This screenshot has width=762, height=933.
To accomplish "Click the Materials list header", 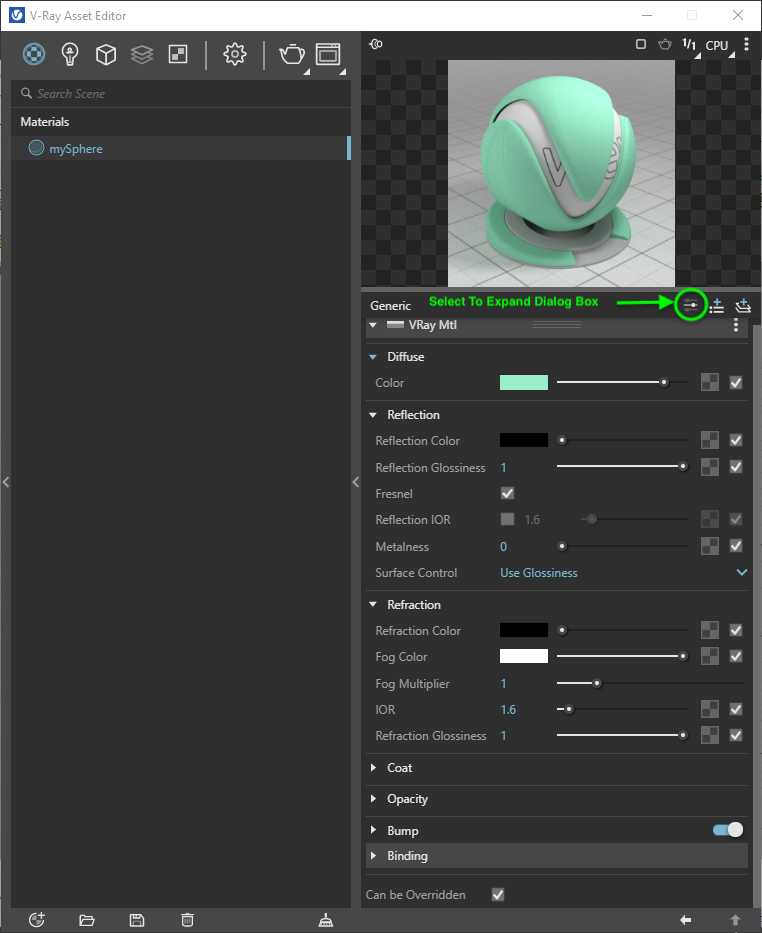I will [45, 122].
